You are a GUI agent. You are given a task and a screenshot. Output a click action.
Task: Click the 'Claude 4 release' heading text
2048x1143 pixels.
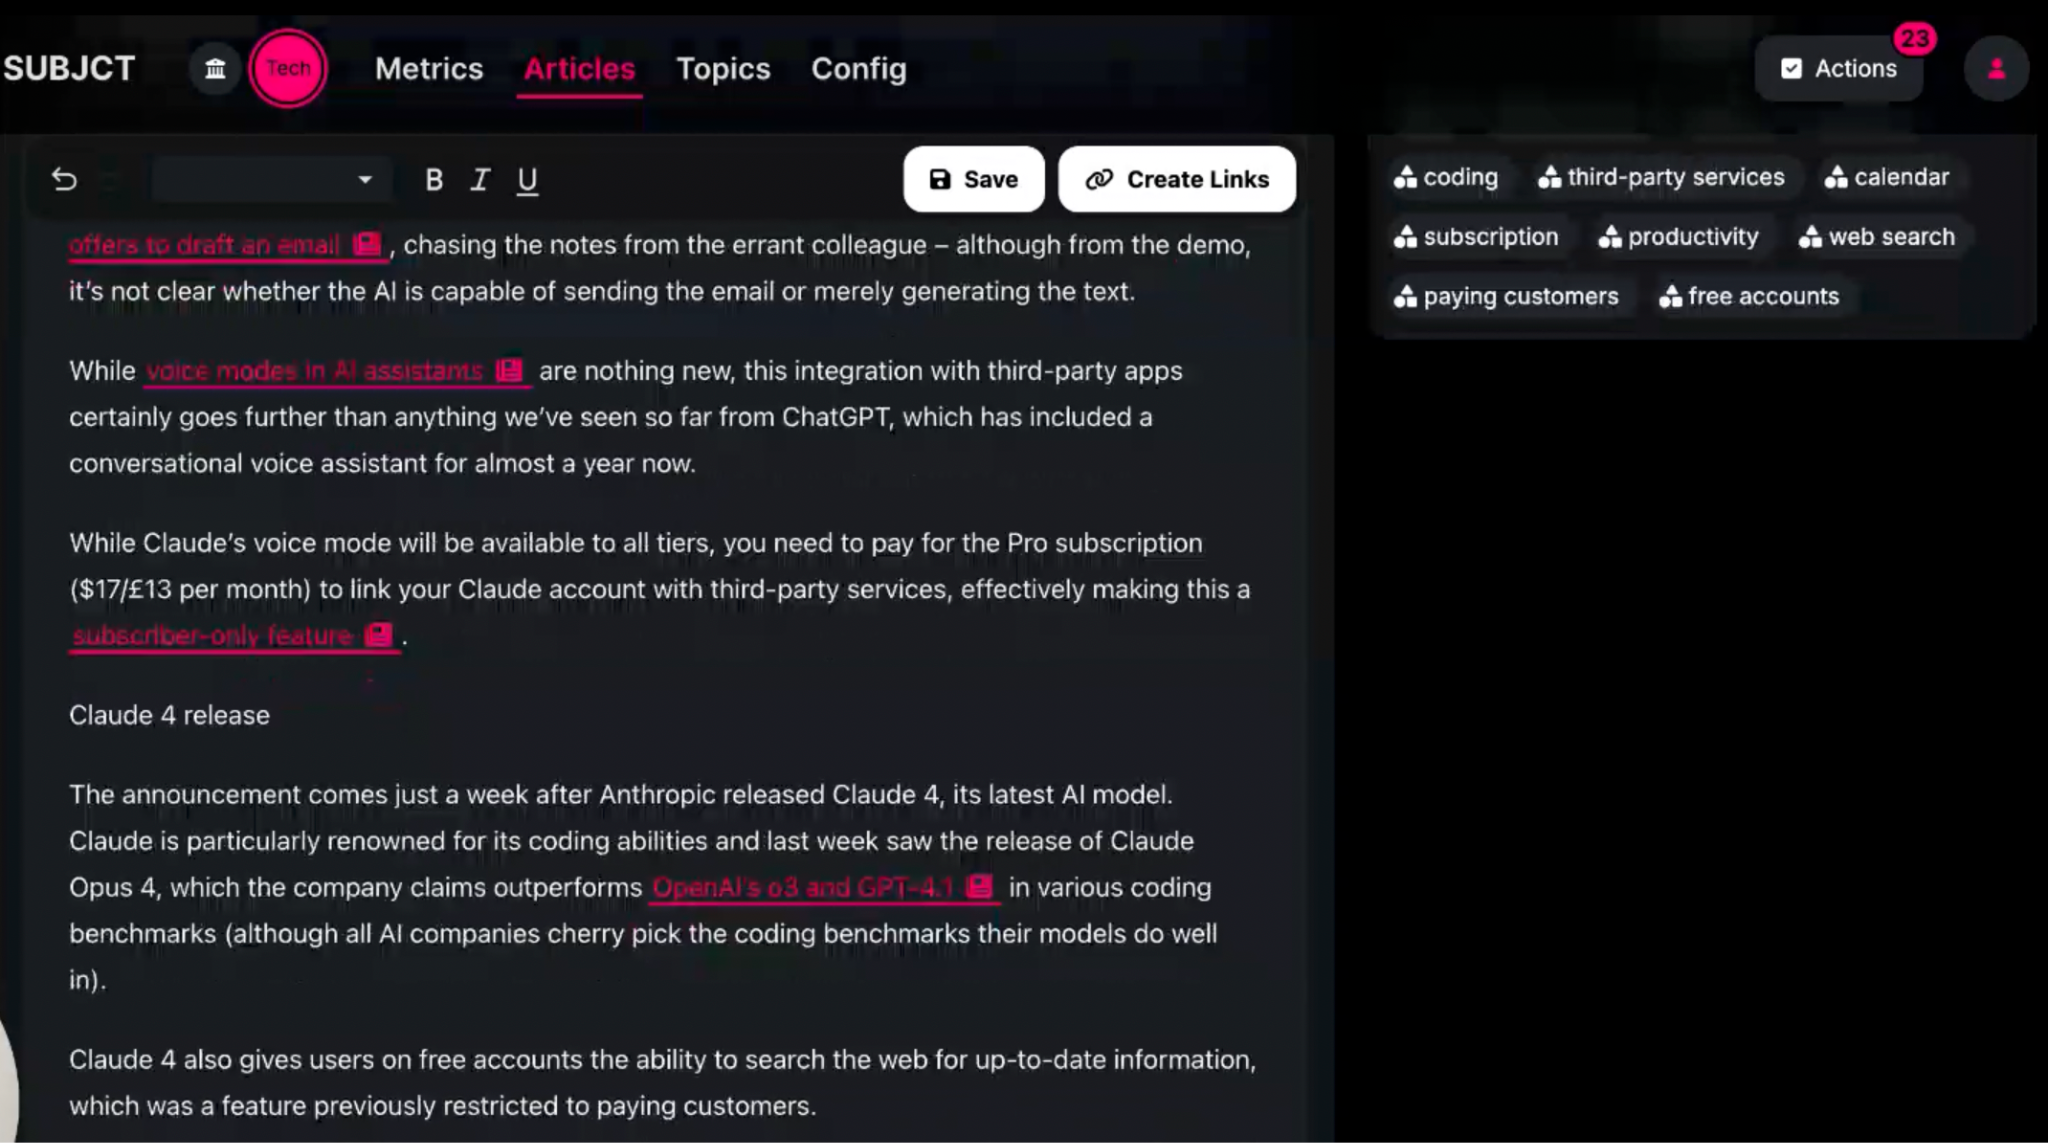[x=169, y=715]
